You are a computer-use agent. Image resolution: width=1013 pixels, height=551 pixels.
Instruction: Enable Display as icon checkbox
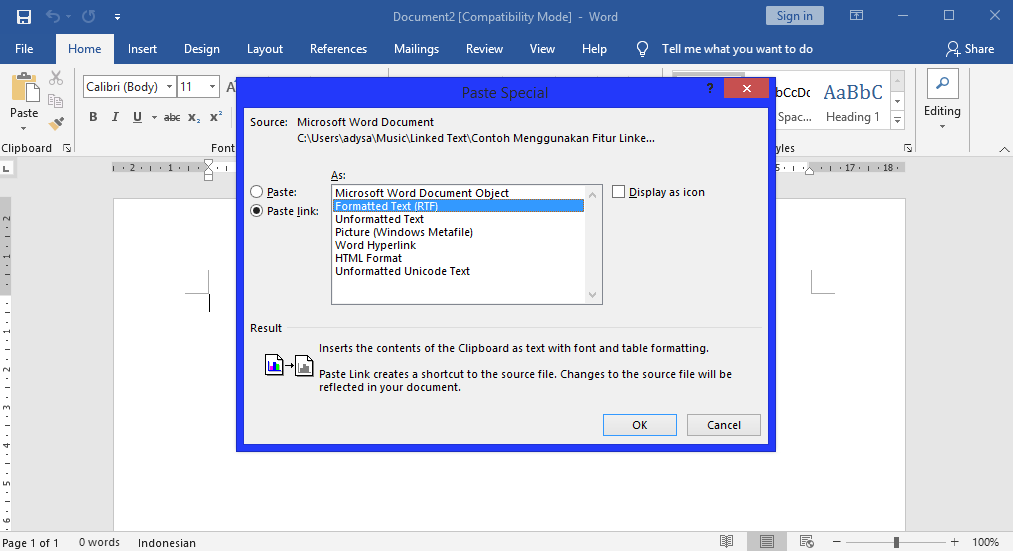618,192
